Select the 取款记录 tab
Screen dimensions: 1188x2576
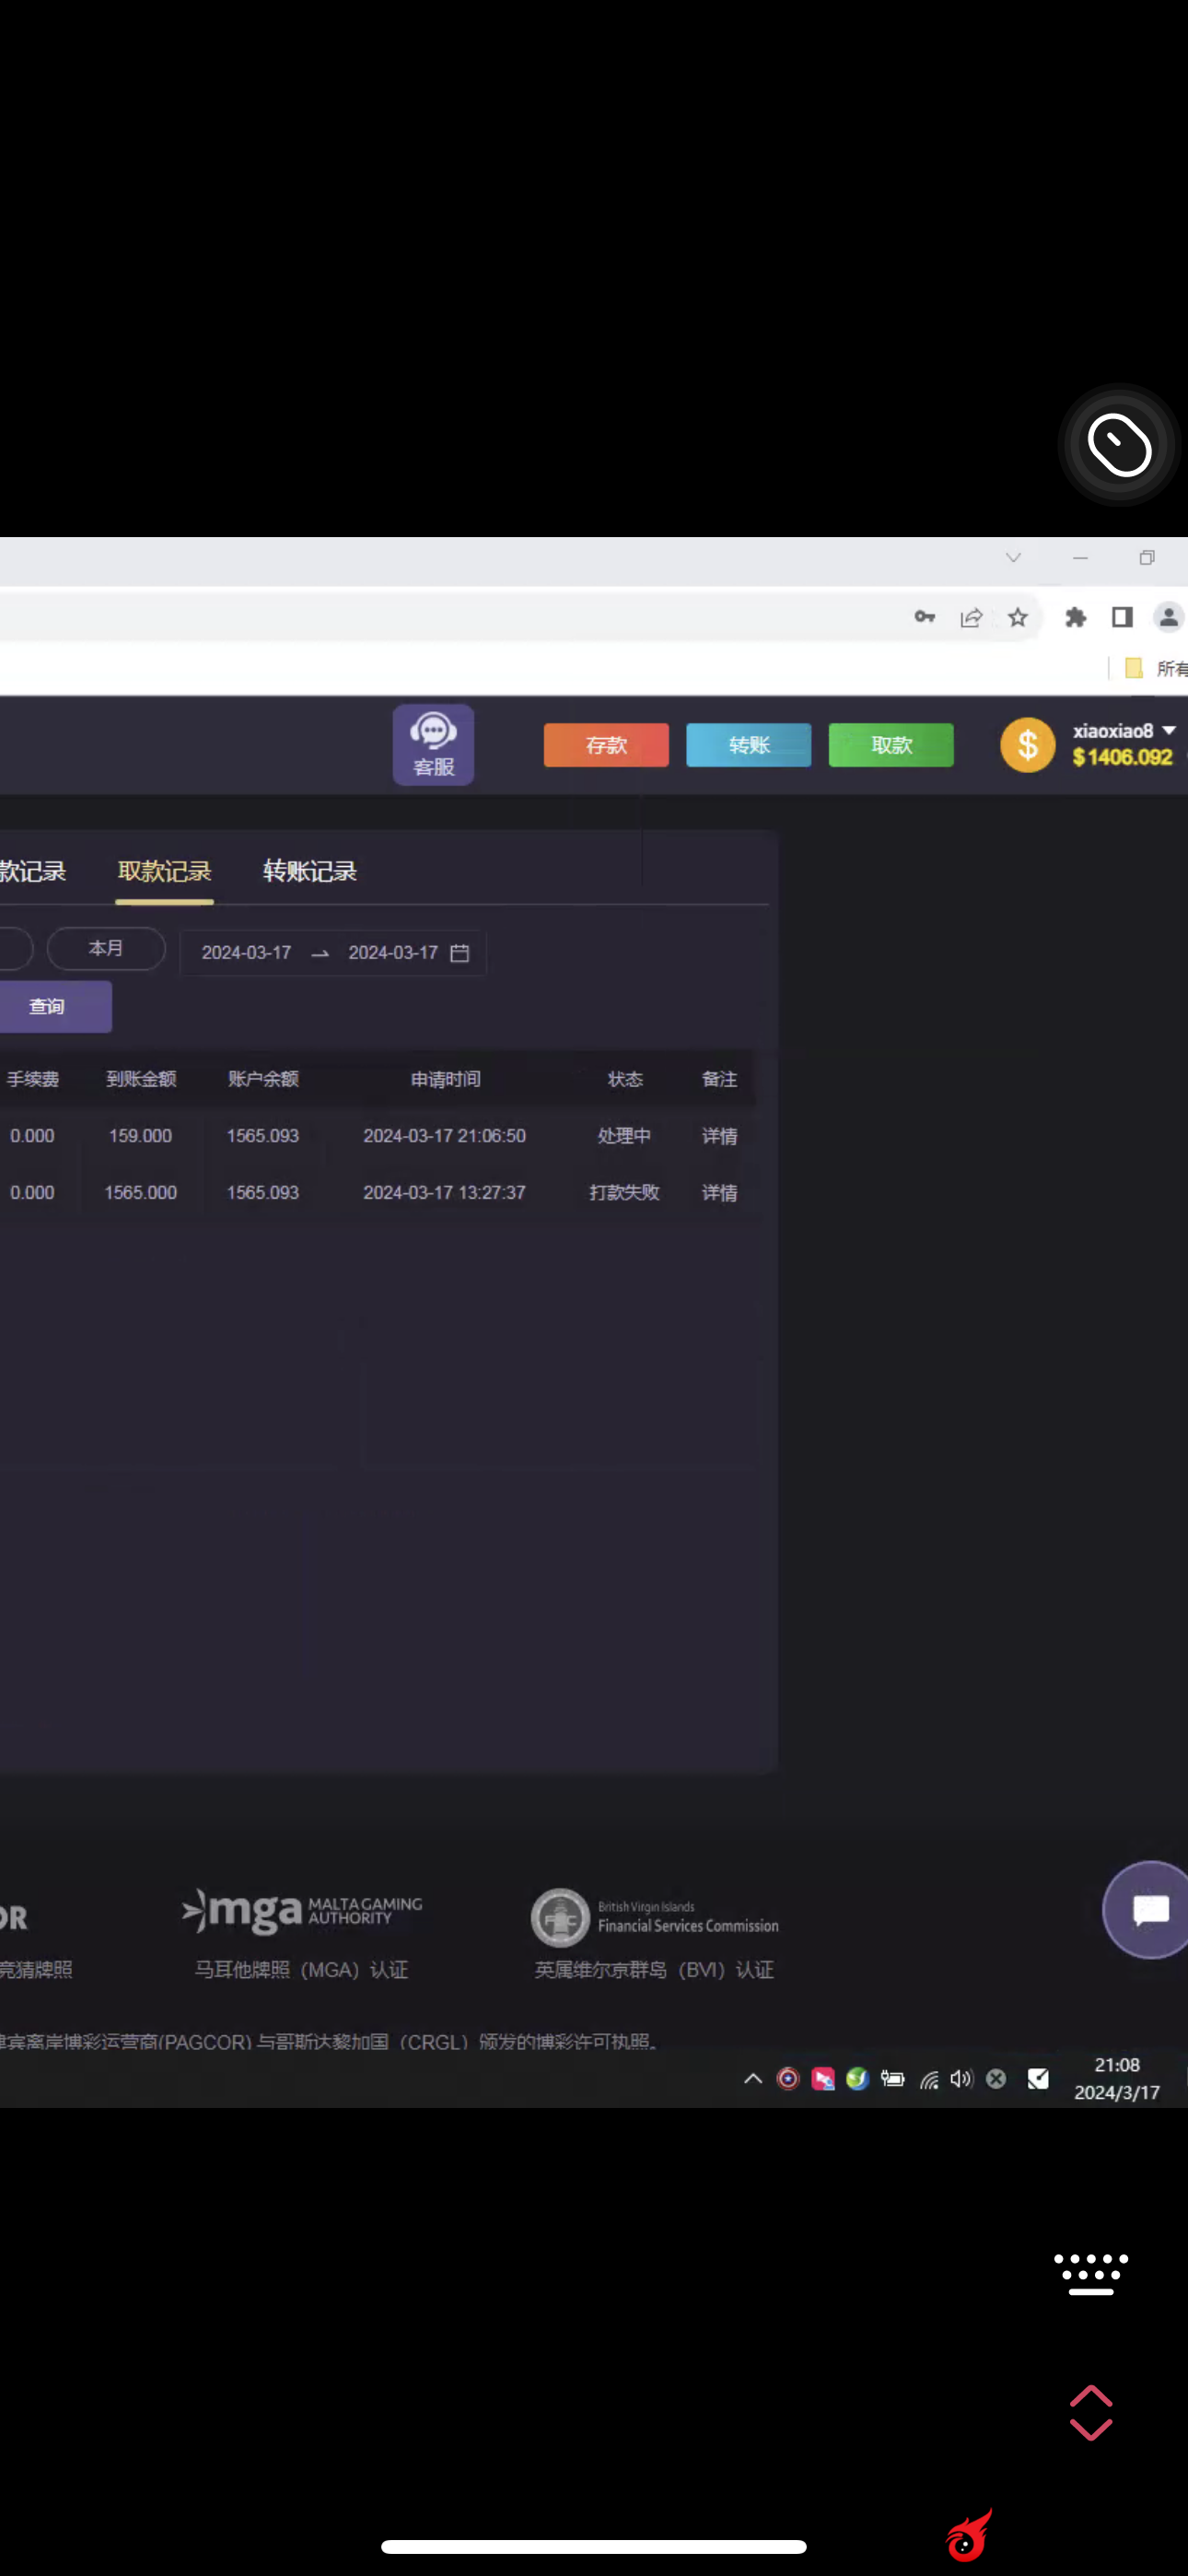164,871
